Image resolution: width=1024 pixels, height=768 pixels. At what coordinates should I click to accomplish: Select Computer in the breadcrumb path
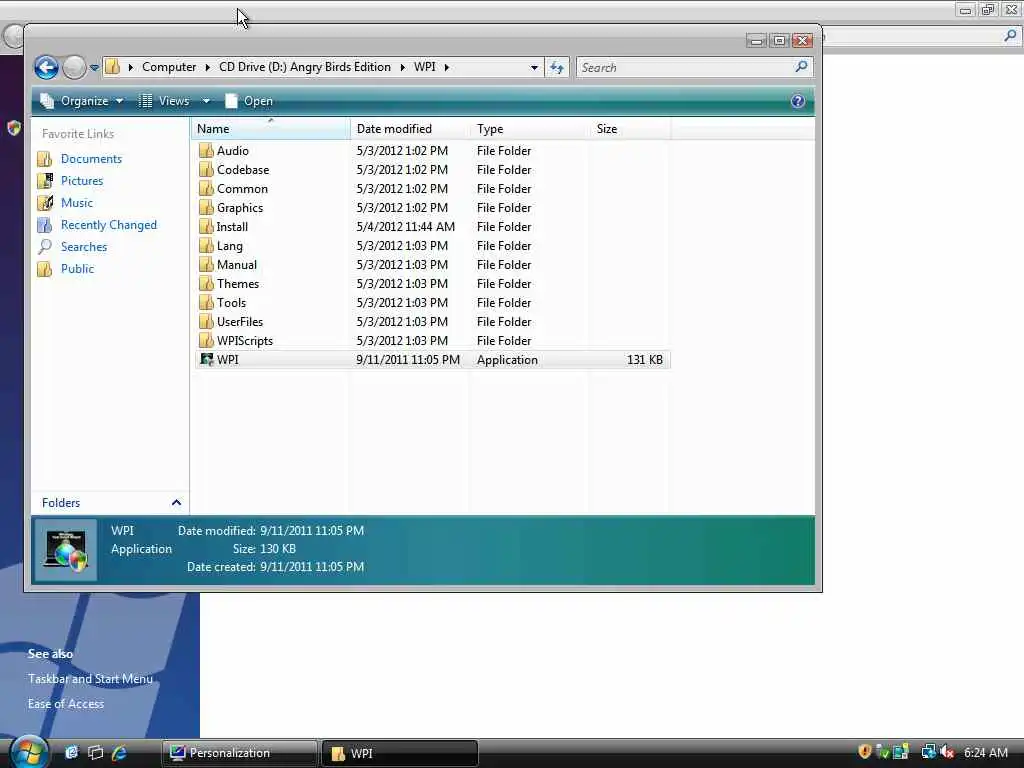(168, 67)
